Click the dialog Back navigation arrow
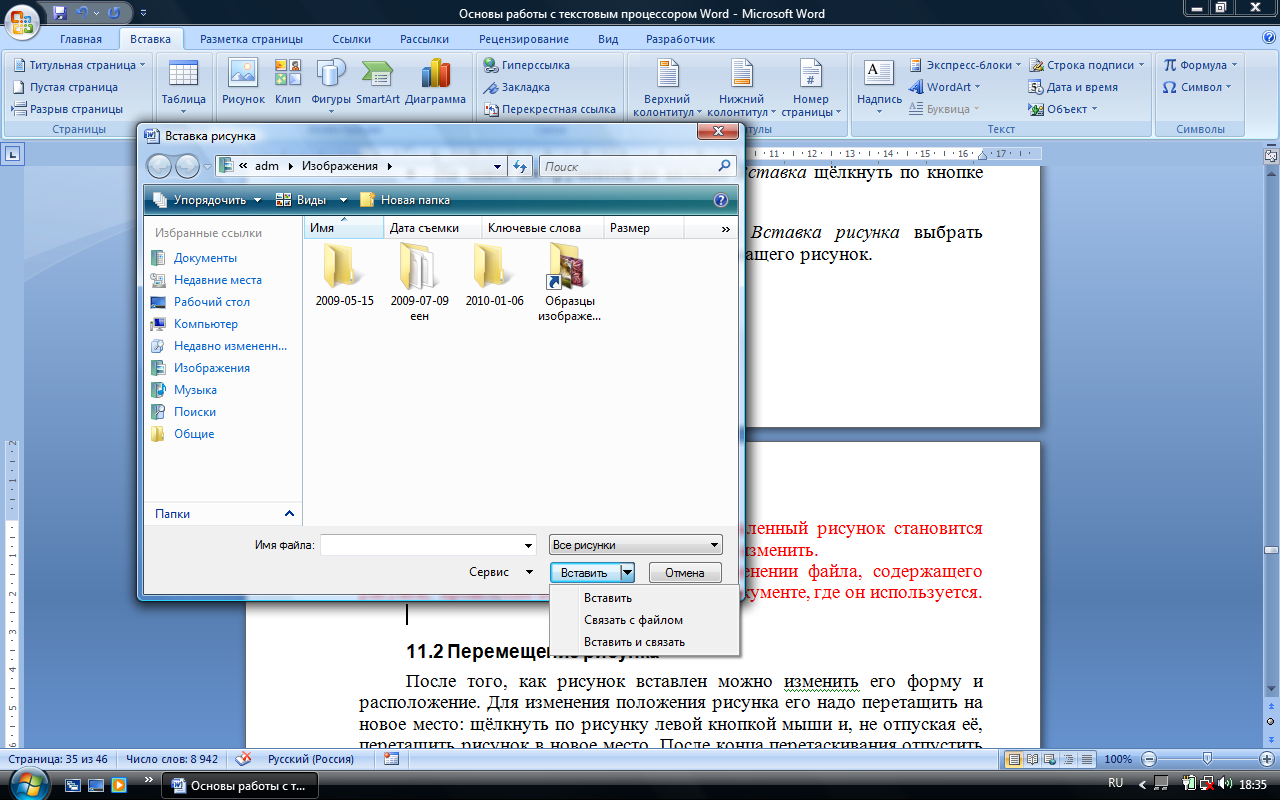The image size is (1280, 800). click(x=159, y=167)
